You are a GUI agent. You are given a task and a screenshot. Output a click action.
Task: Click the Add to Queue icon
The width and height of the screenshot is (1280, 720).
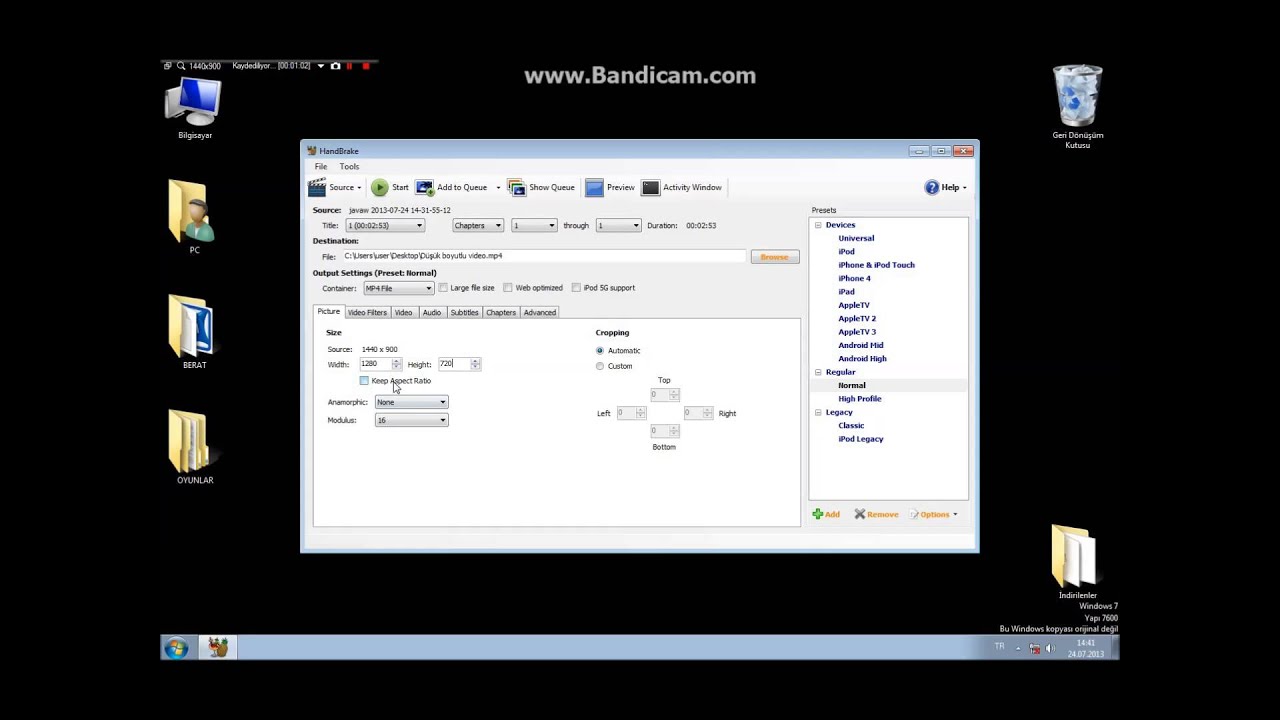[424, 187]
